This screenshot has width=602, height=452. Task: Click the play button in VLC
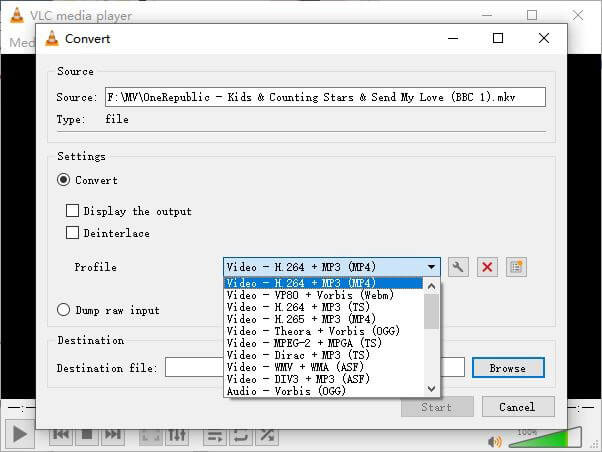tap(20, 434)
